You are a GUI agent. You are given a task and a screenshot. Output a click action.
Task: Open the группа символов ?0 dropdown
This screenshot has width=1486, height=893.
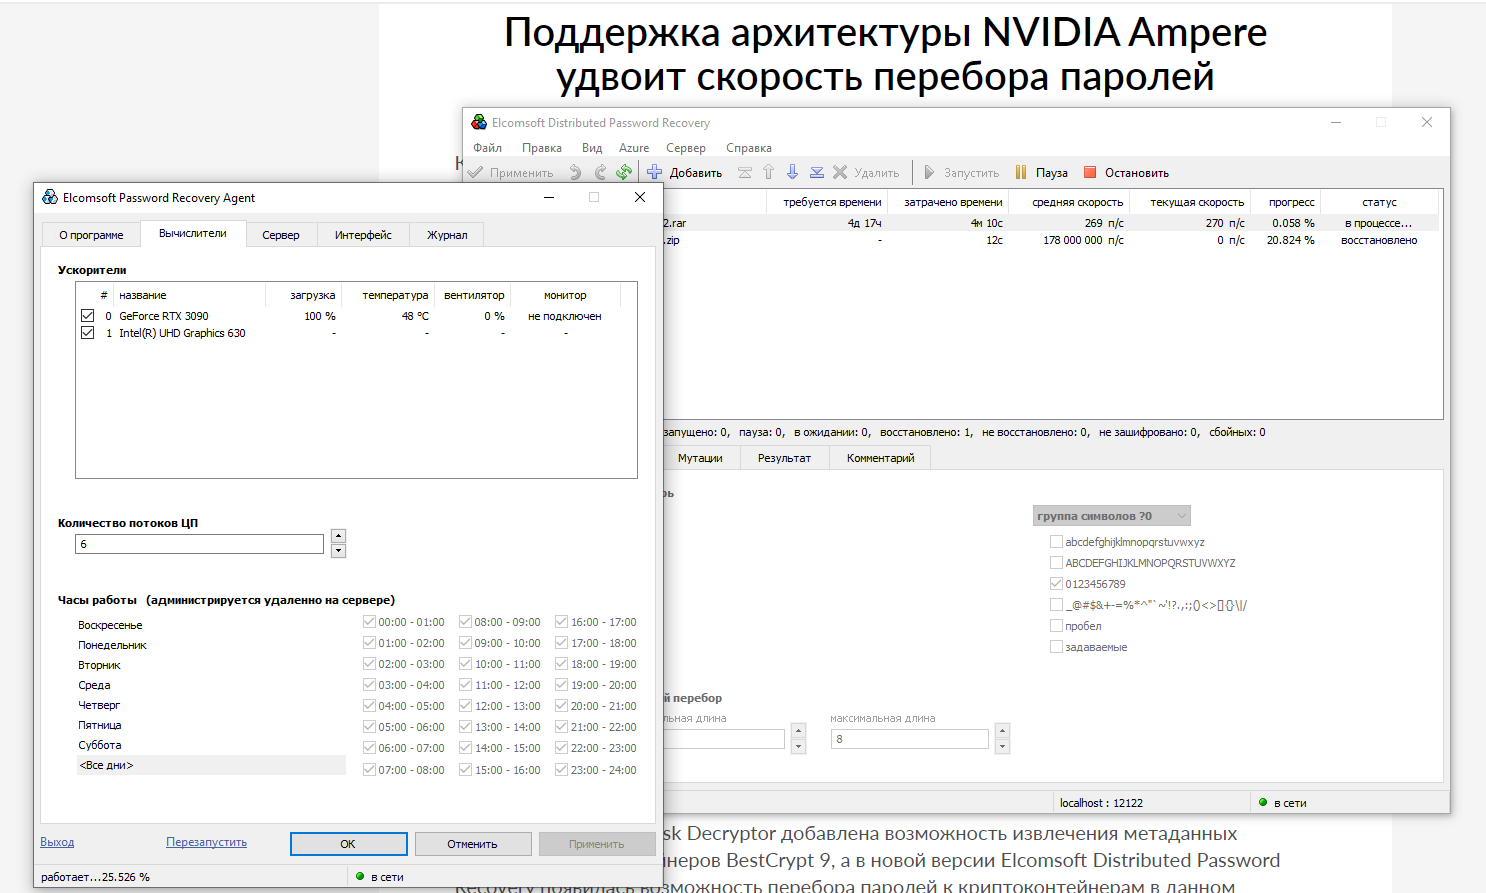click(x=1111, y=516)
